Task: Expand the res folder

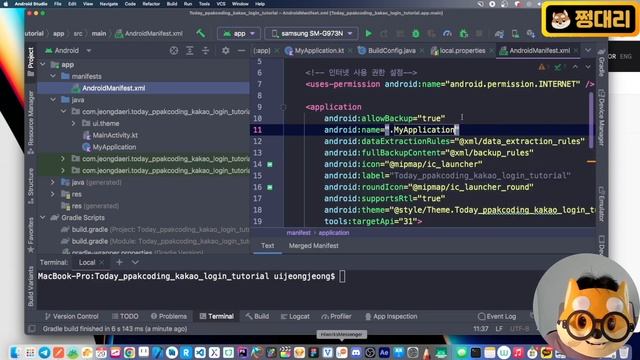Action: (x=53, y=194)
